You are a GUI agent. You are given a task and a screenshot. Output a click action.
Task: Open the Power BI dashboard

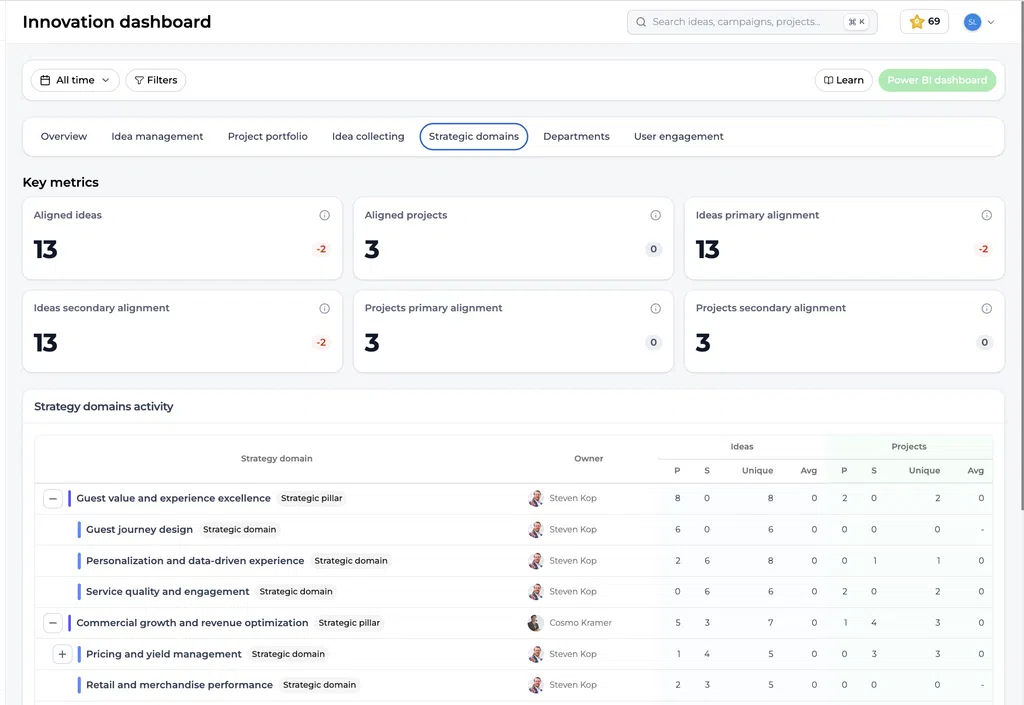(937, 80)
